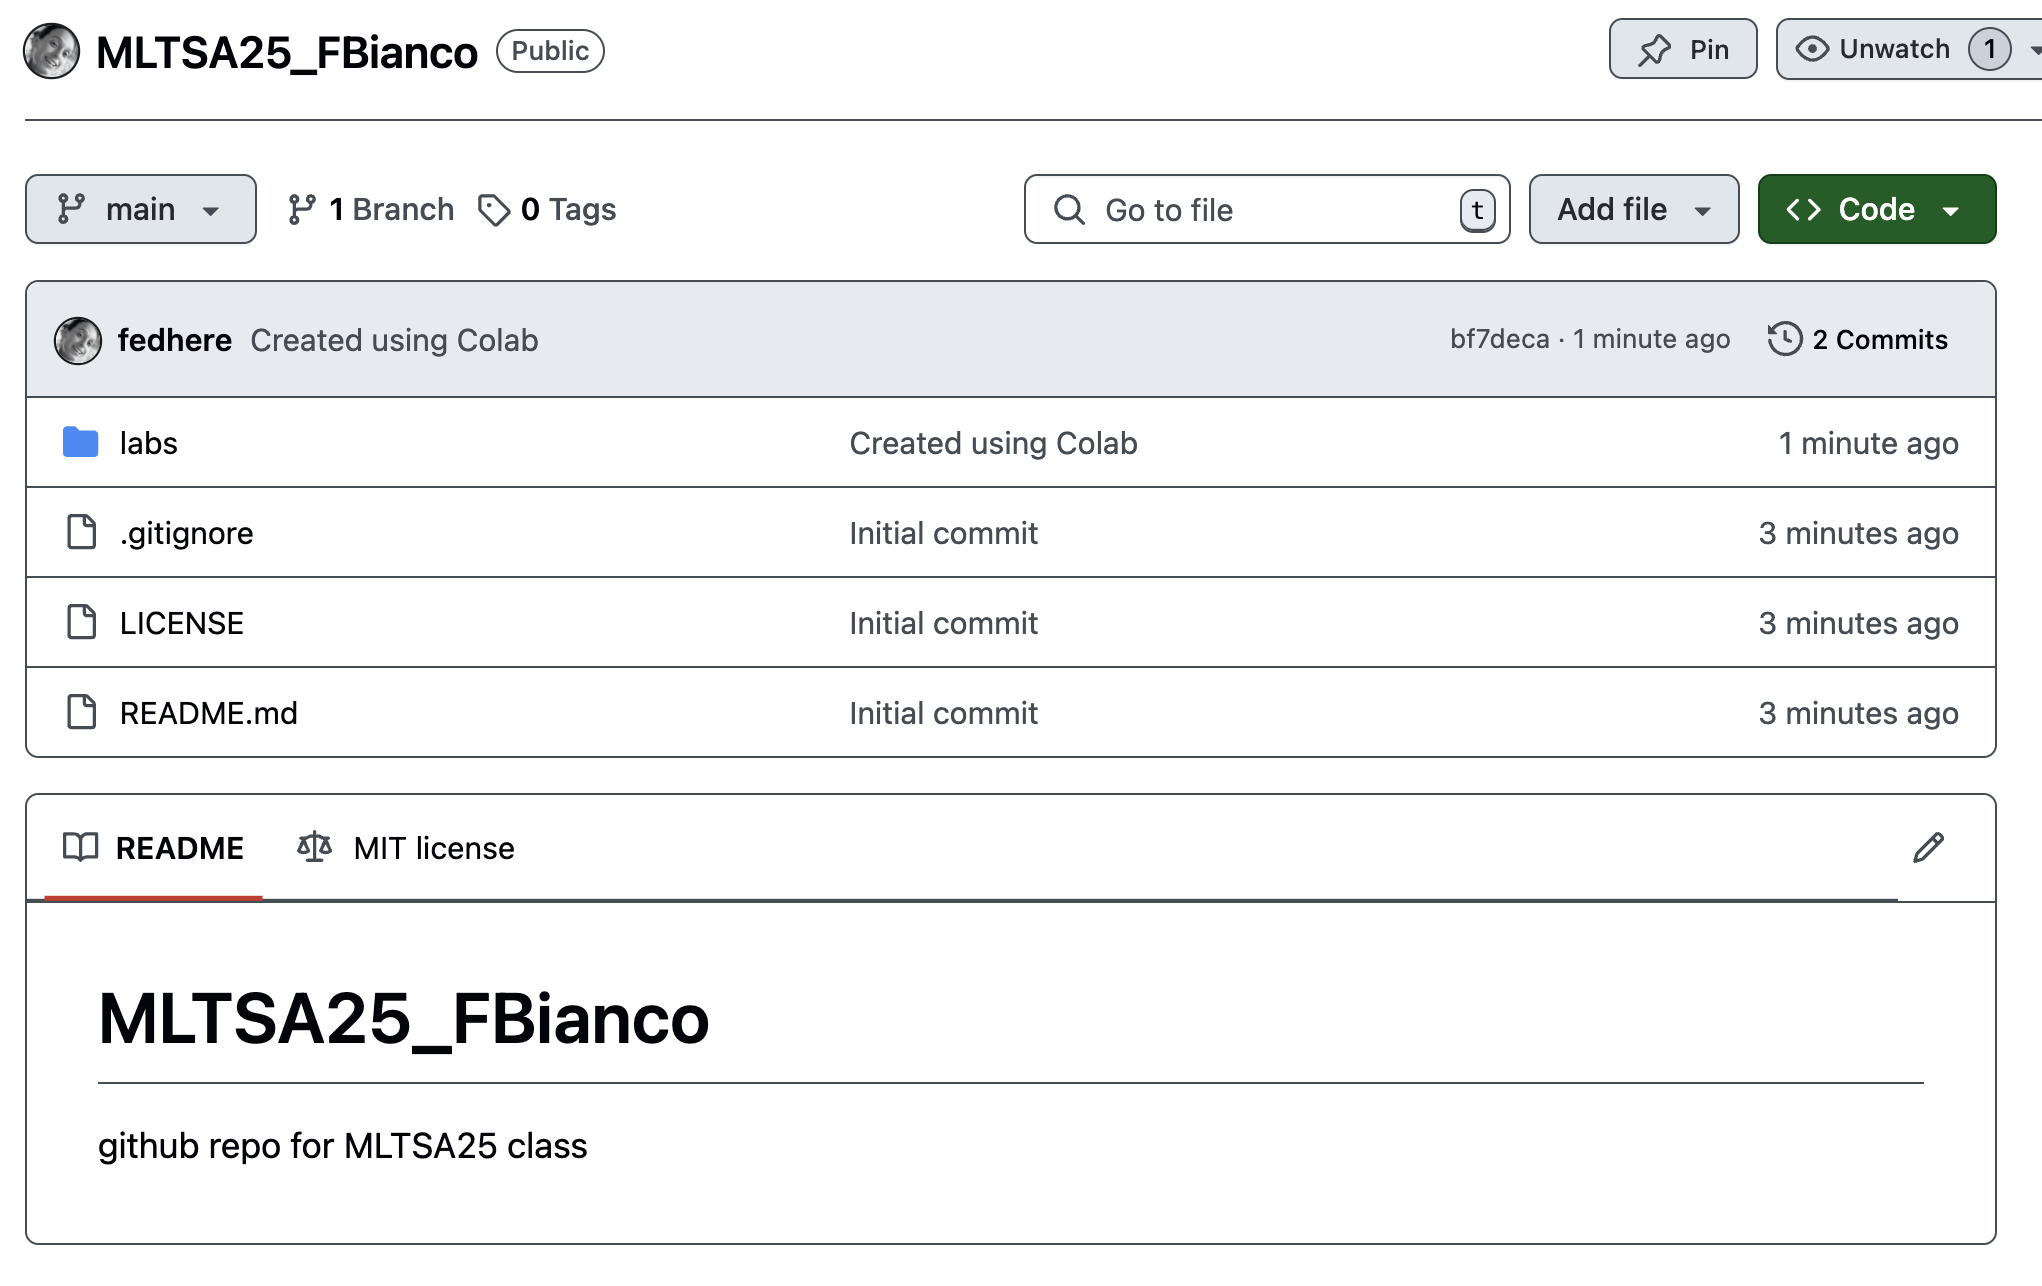Click the tag icon beside 0 Tags
Screen dimensions: 2042x1286
click(493, 210)
